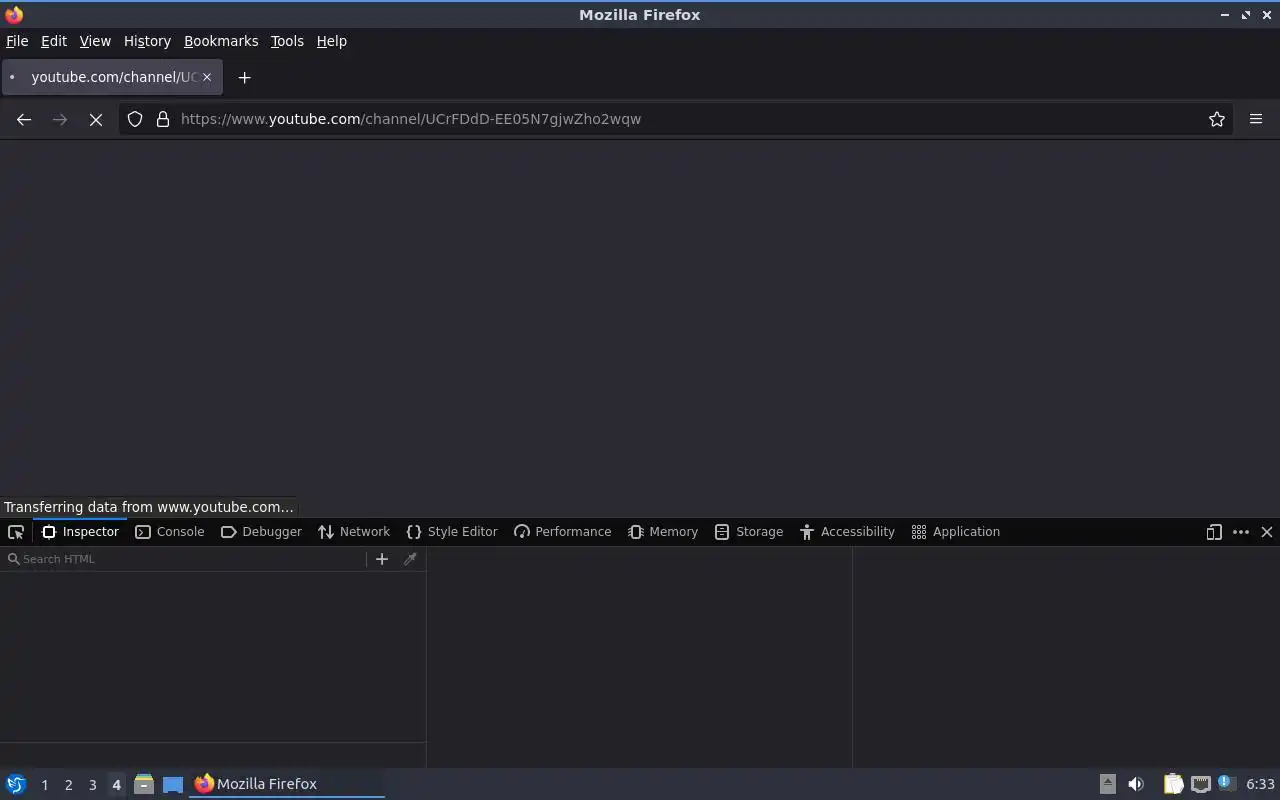Go back to the previous page

24,119
